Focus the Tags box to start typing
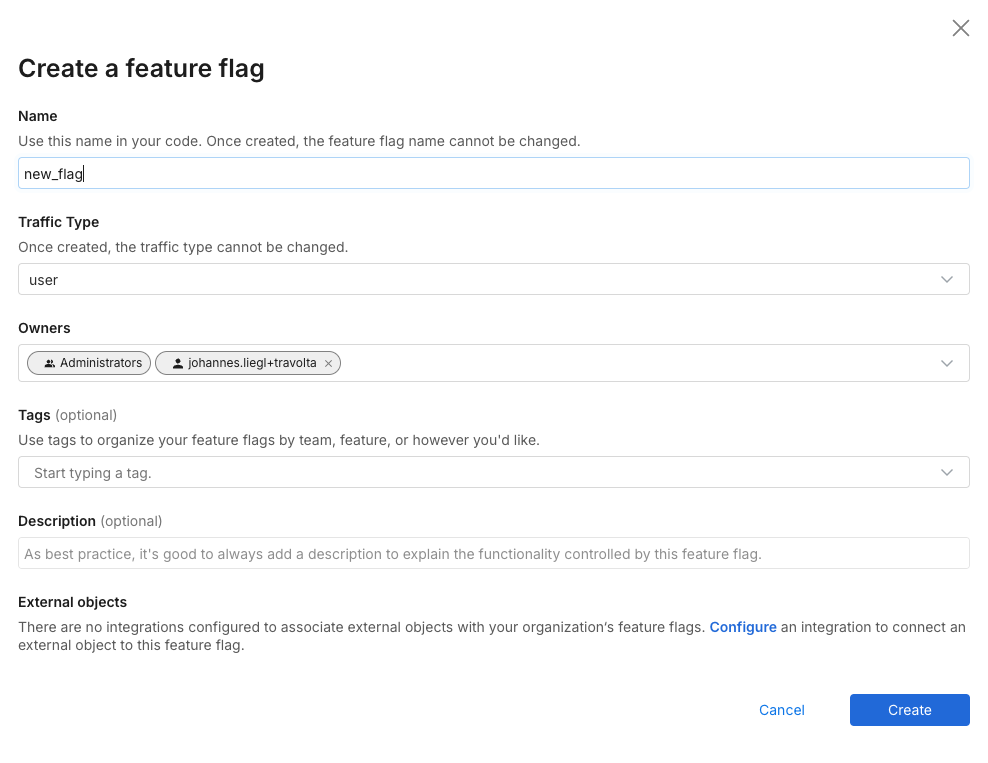The image size is (988, 763). coord(480,473)
